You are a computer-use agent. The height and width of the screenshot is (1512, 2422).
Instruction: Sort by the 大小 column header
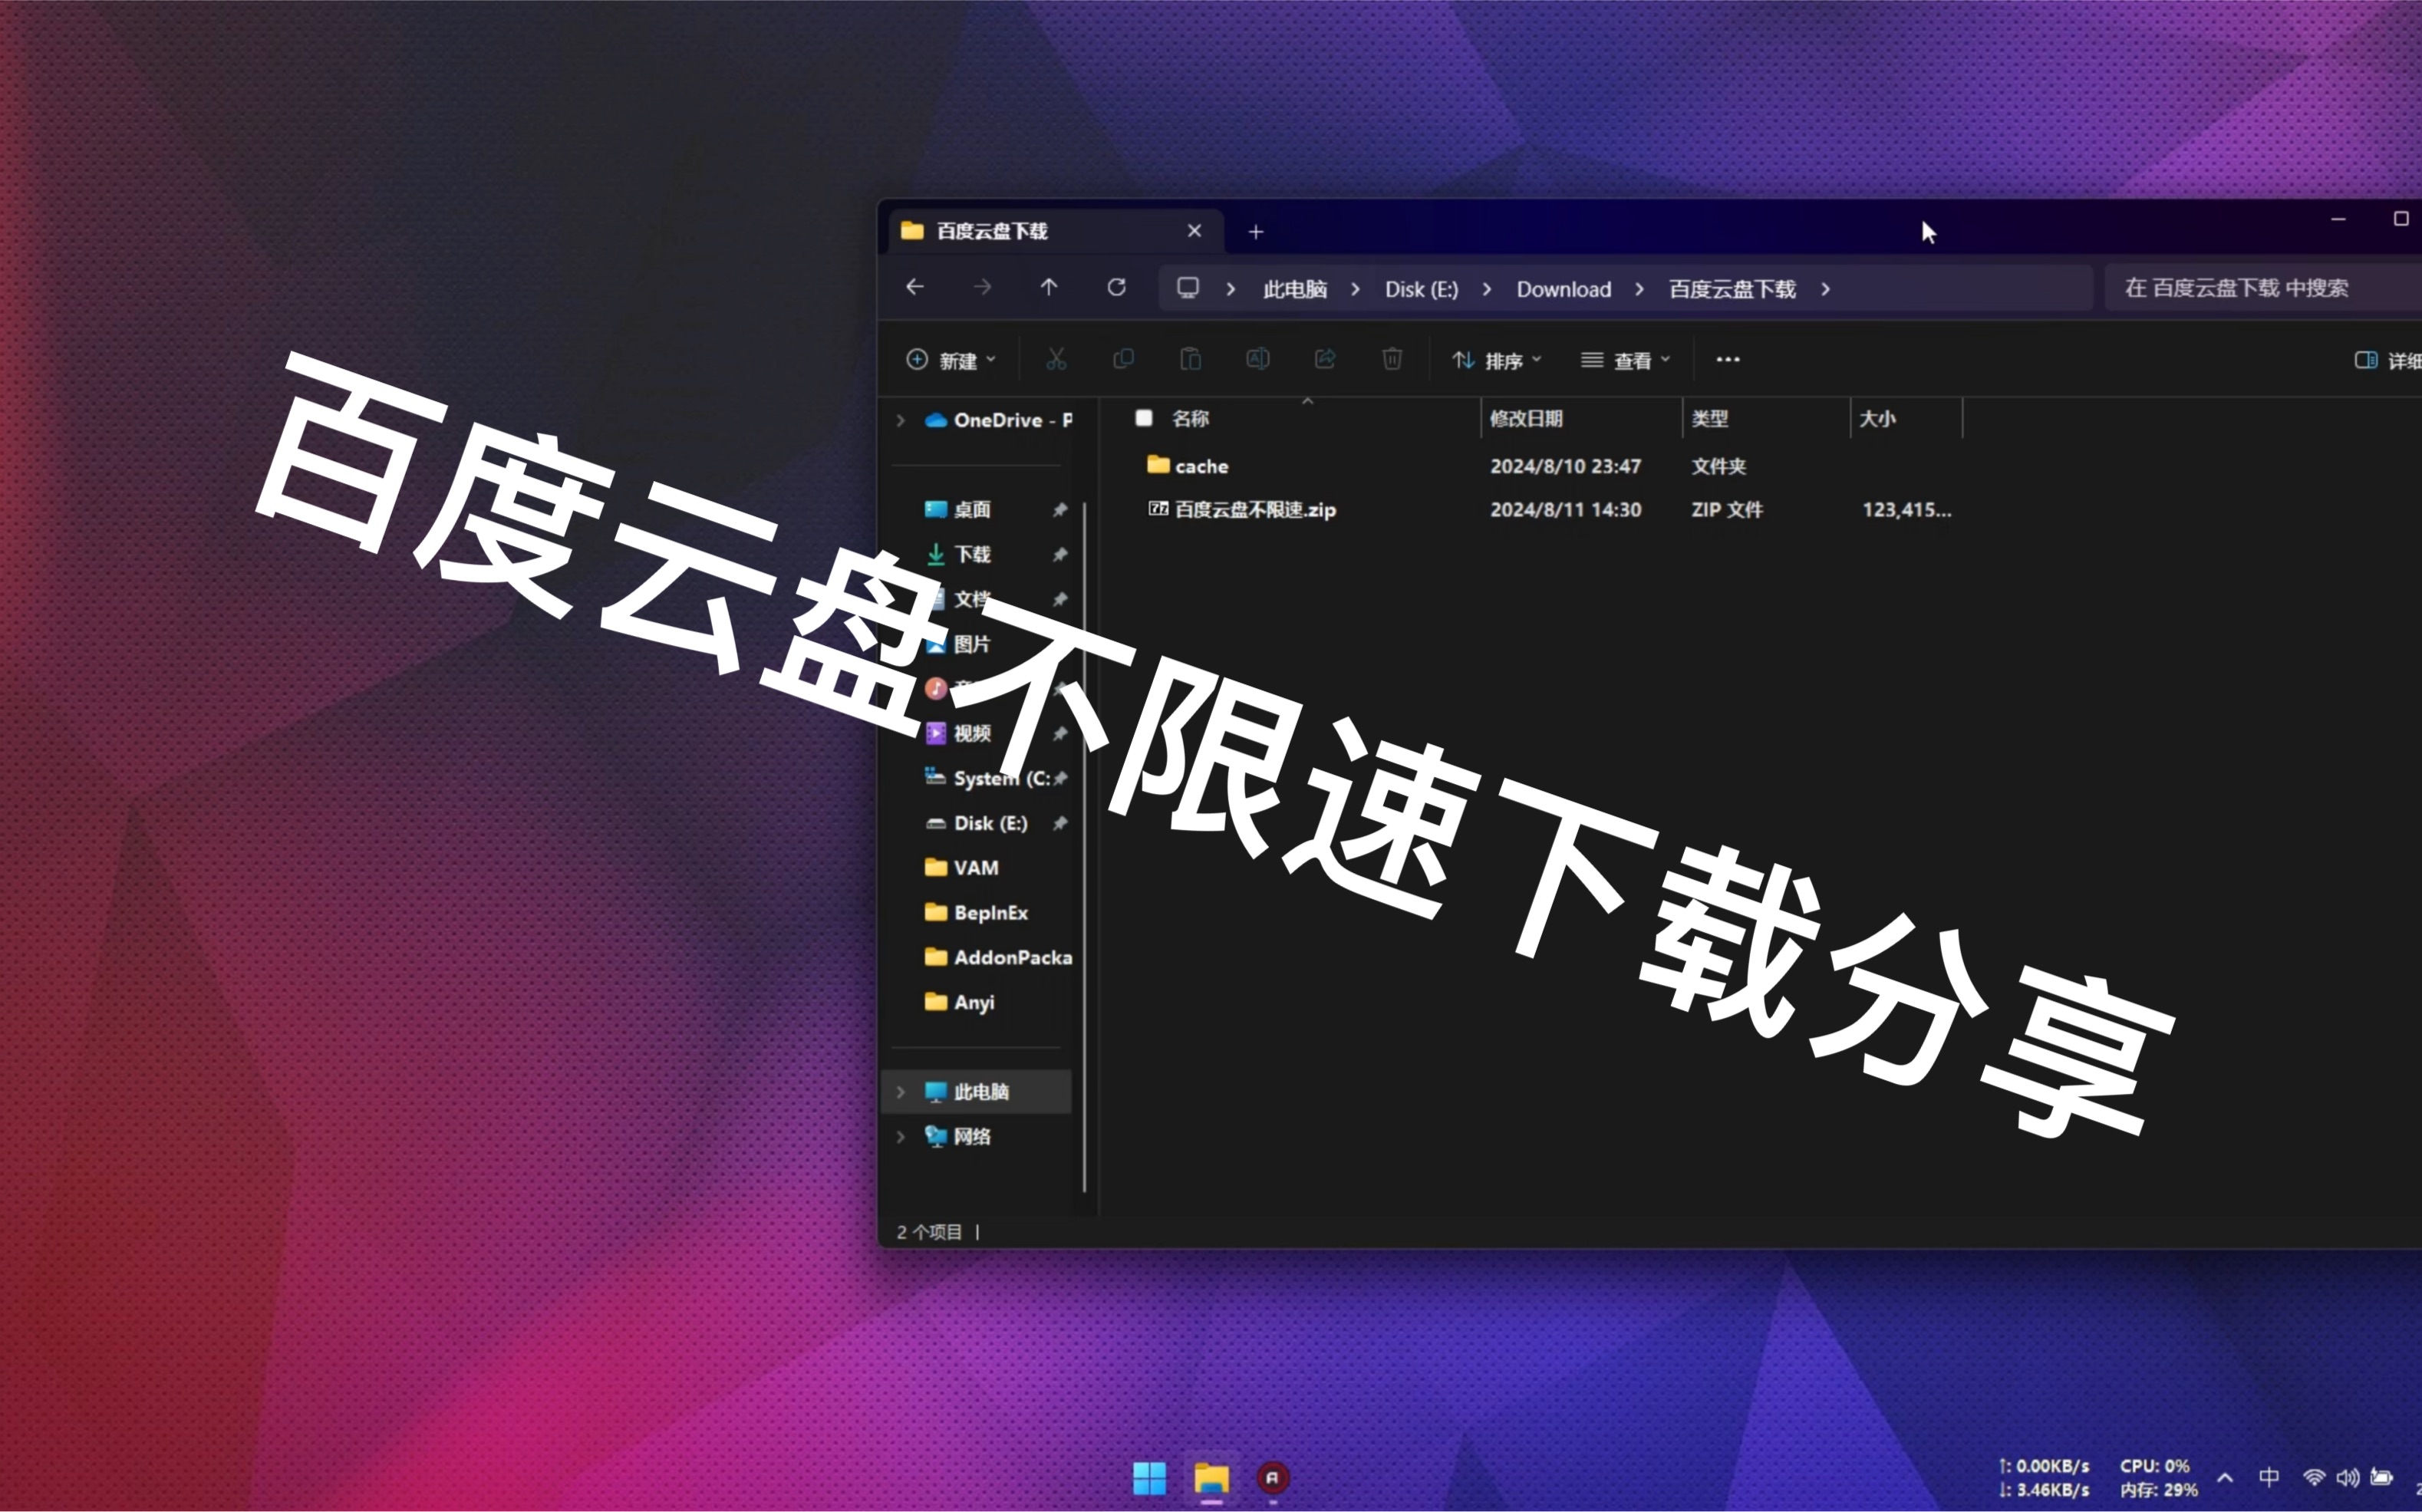(1876, 418)
